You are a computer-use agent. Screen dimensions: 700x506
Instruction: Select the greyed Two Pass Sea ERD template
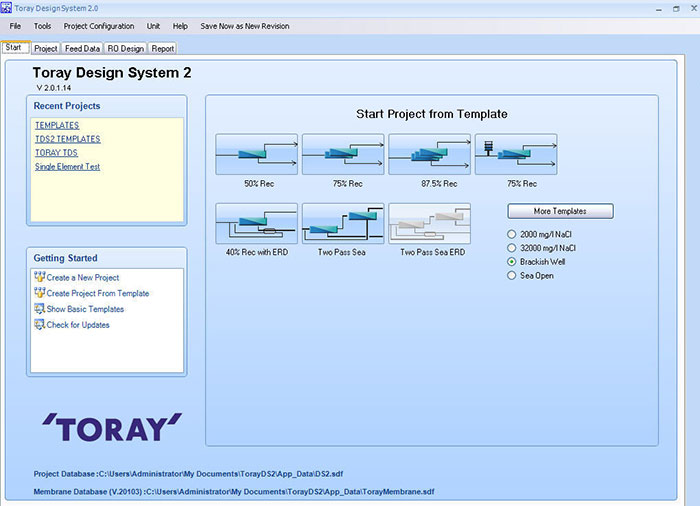429,223
